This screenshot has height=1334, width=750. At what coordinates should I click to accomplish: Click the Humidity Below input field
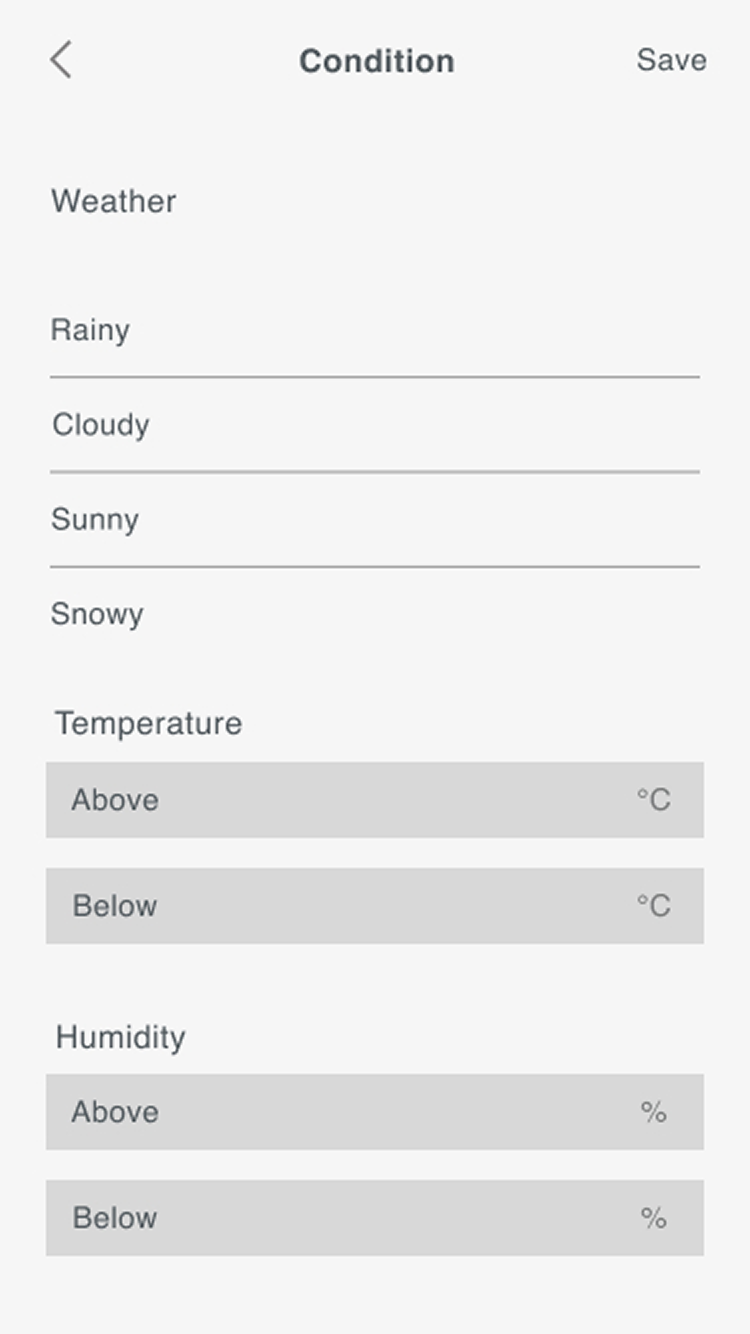point(340,1218)
